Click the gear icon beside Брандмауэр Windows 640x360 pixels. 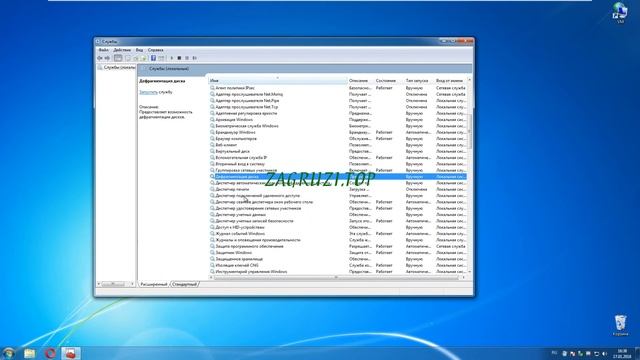[212, 132]
